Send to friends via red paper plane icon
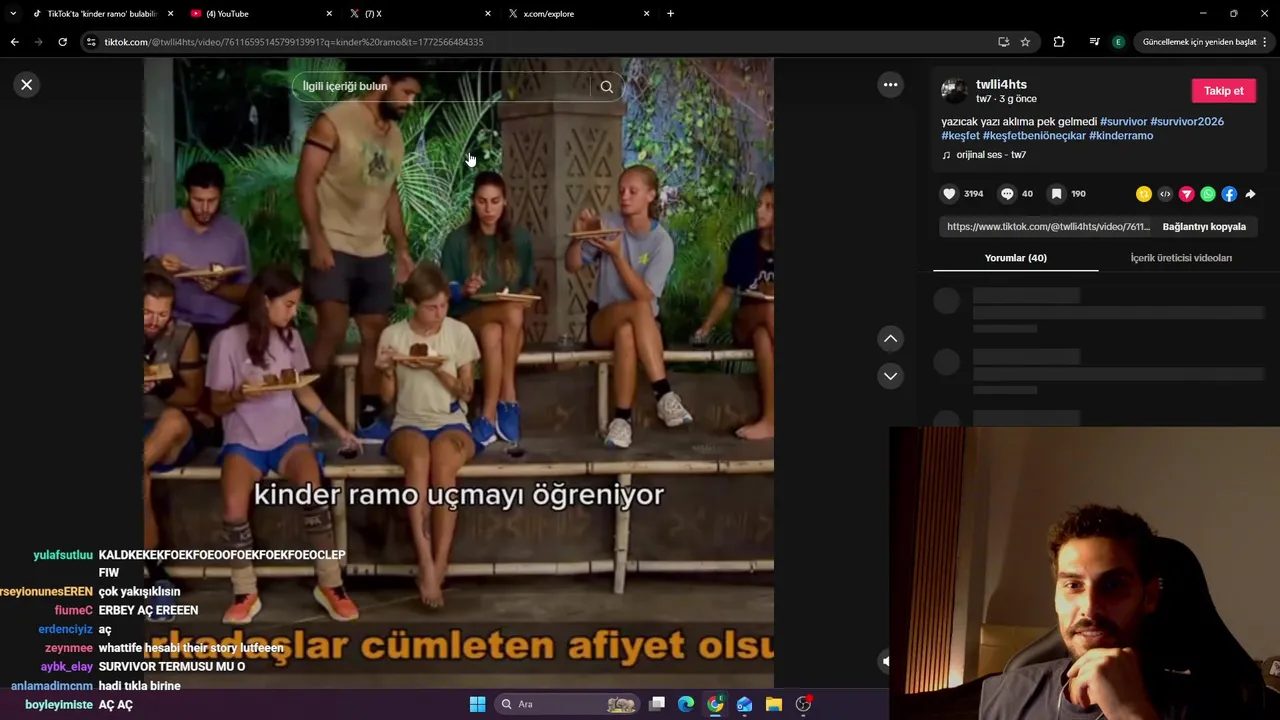Viewport: 1280px width, 720px height. (1186, 194)
